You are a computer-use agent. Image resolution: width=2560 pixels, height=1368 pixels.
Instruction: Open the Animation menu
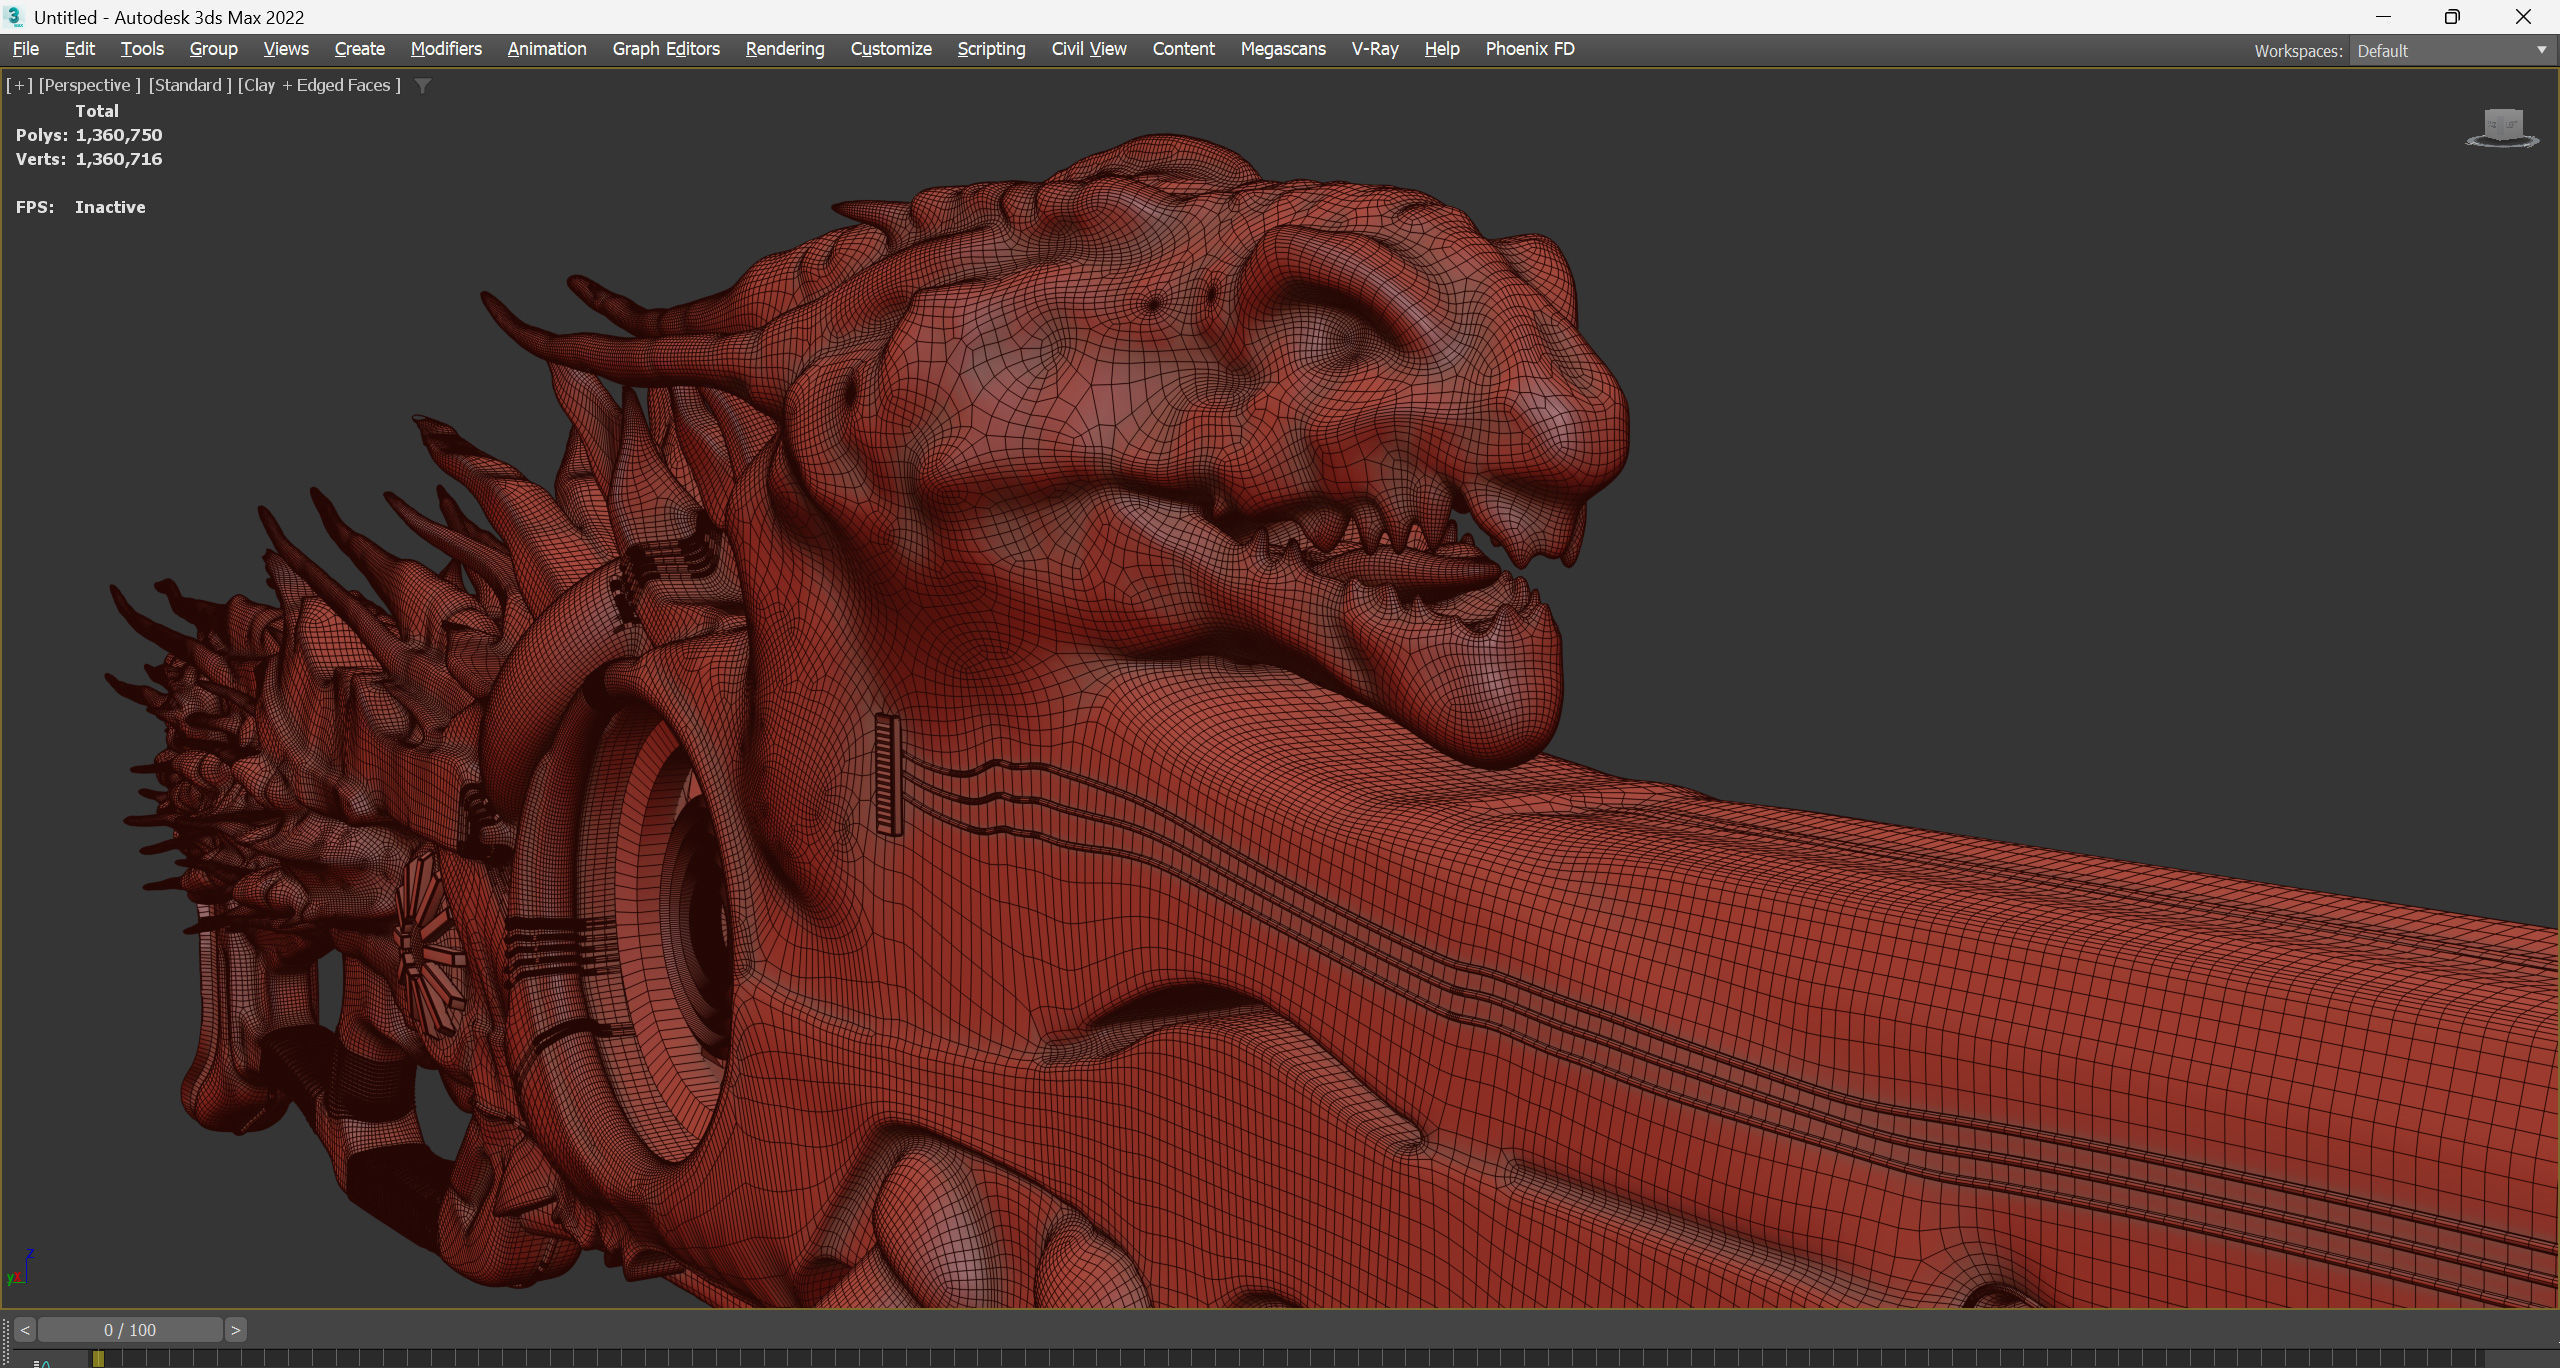[x=547, y=49]
